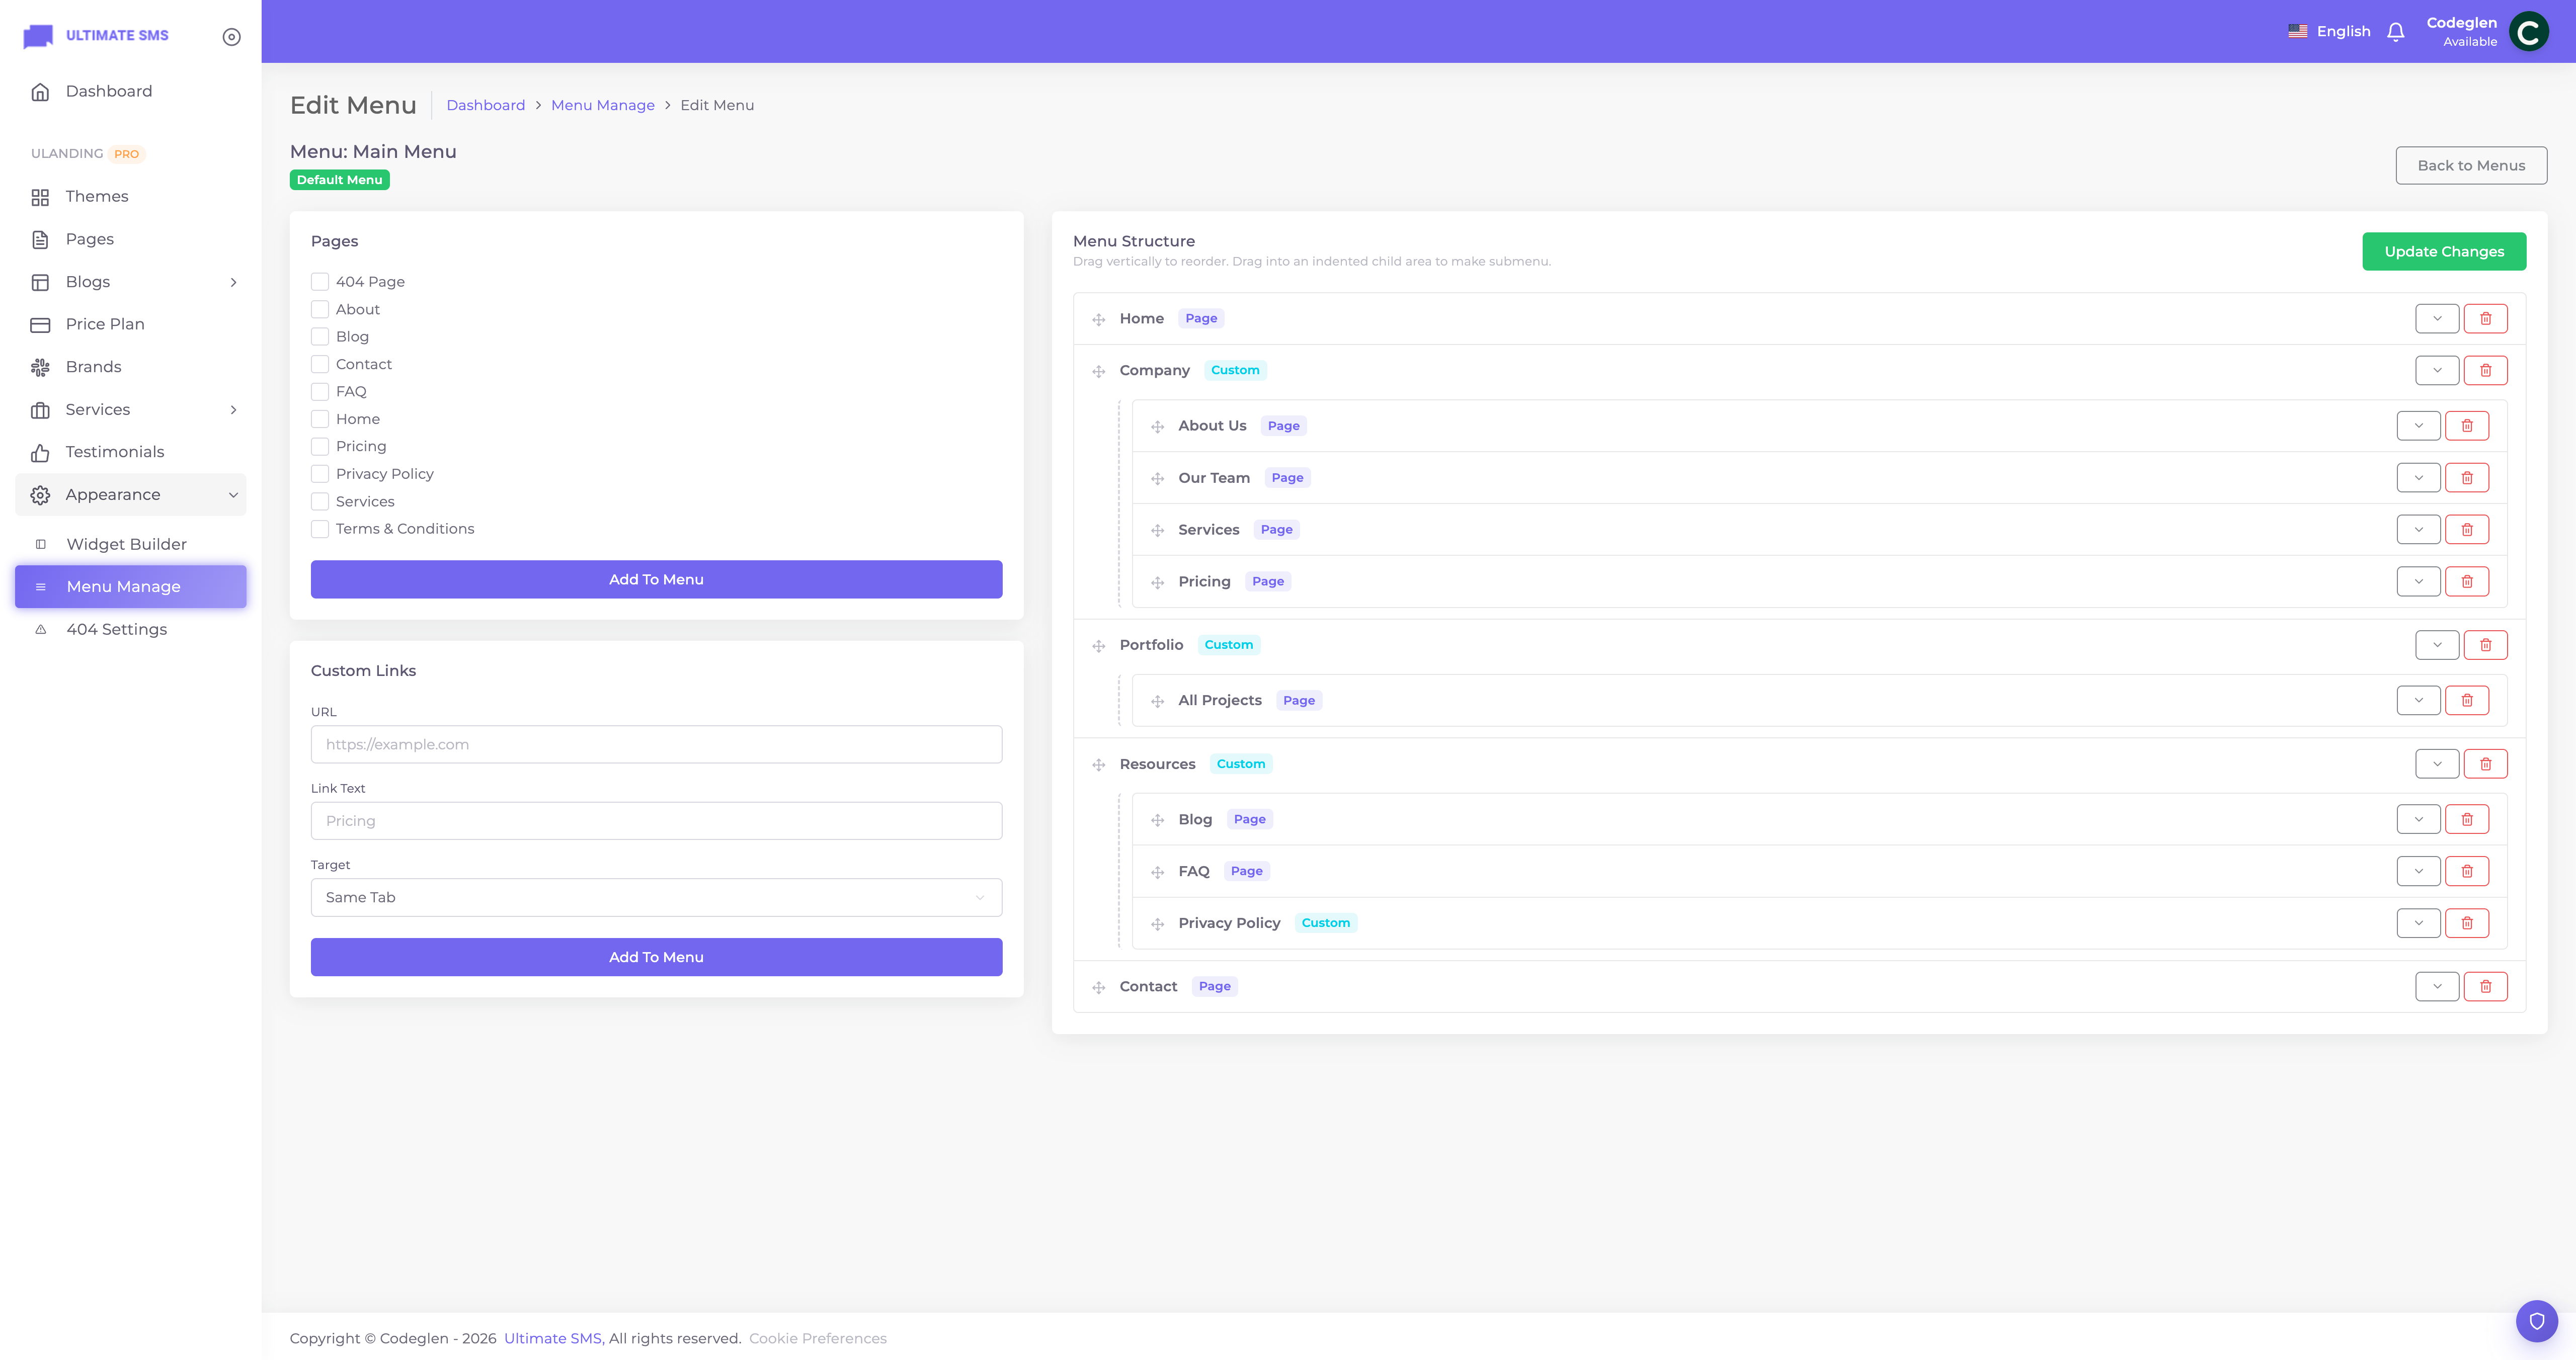Open Cookie Preferences footer link
This screenshot has height=1360, width=2576.
pyautogui.click(x=817, y=1339)
